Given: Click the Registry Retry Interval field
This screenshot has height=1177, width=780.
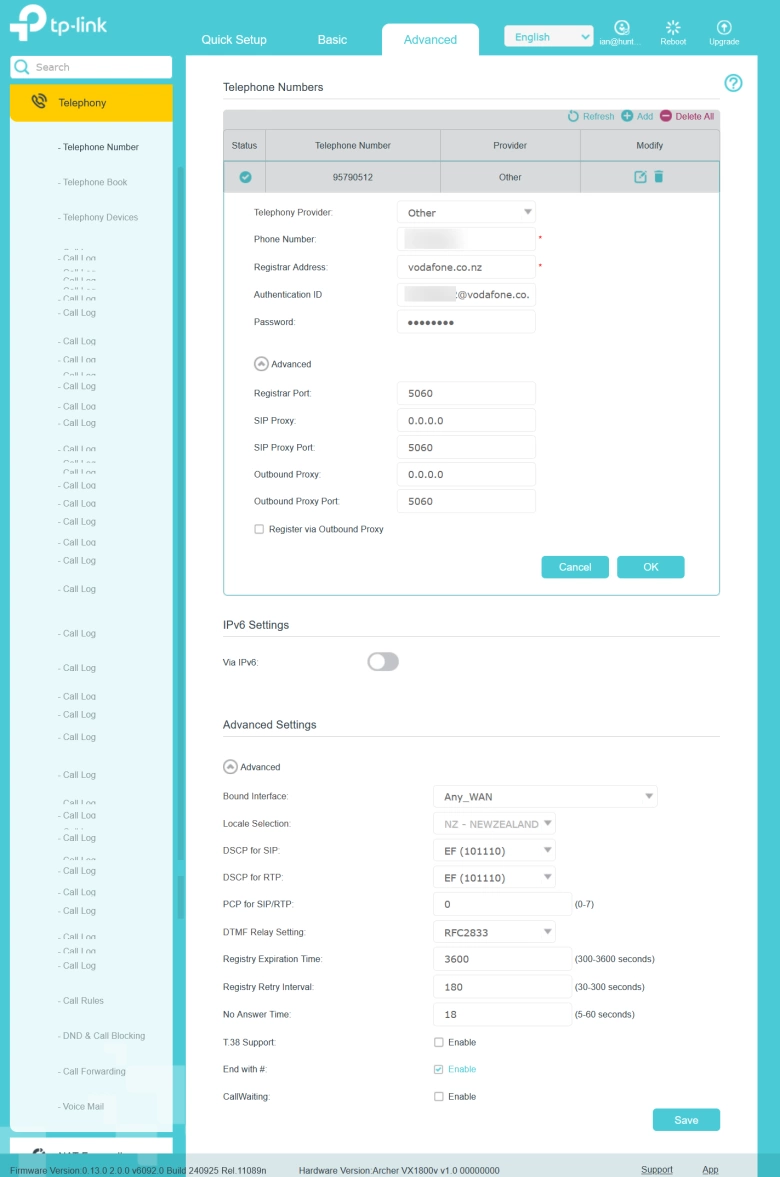Looking at the screenshot, I should point(502,987).
